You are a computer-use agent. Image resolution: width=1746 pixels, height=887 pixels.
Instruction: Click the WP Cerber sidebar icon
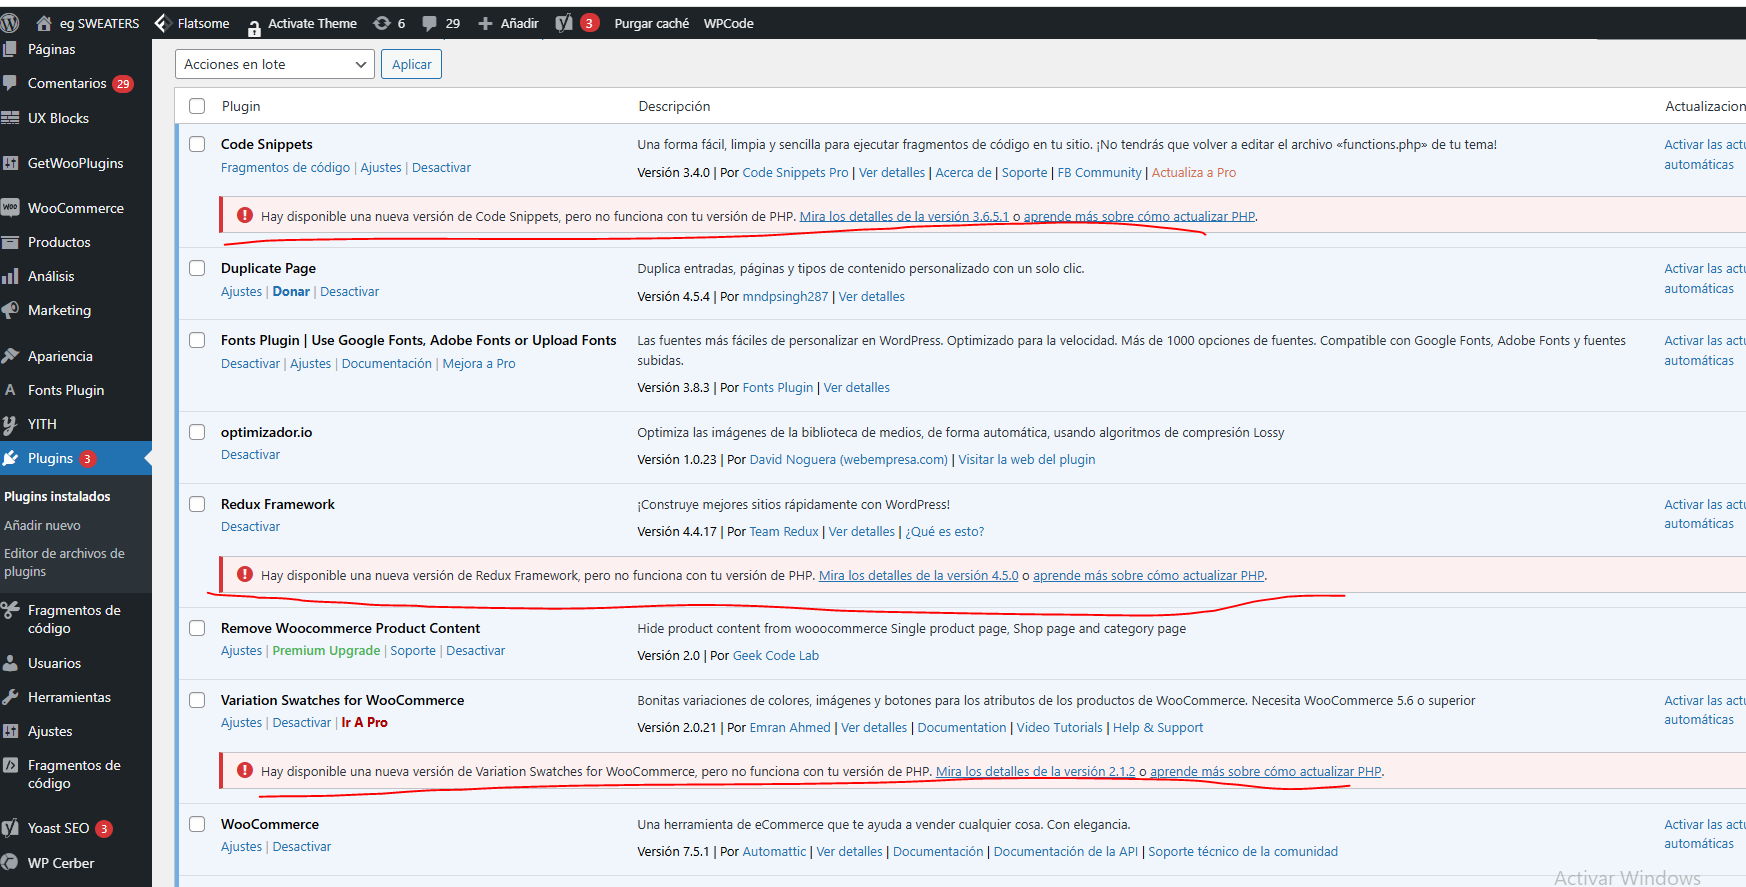click(x=10, y=863)
